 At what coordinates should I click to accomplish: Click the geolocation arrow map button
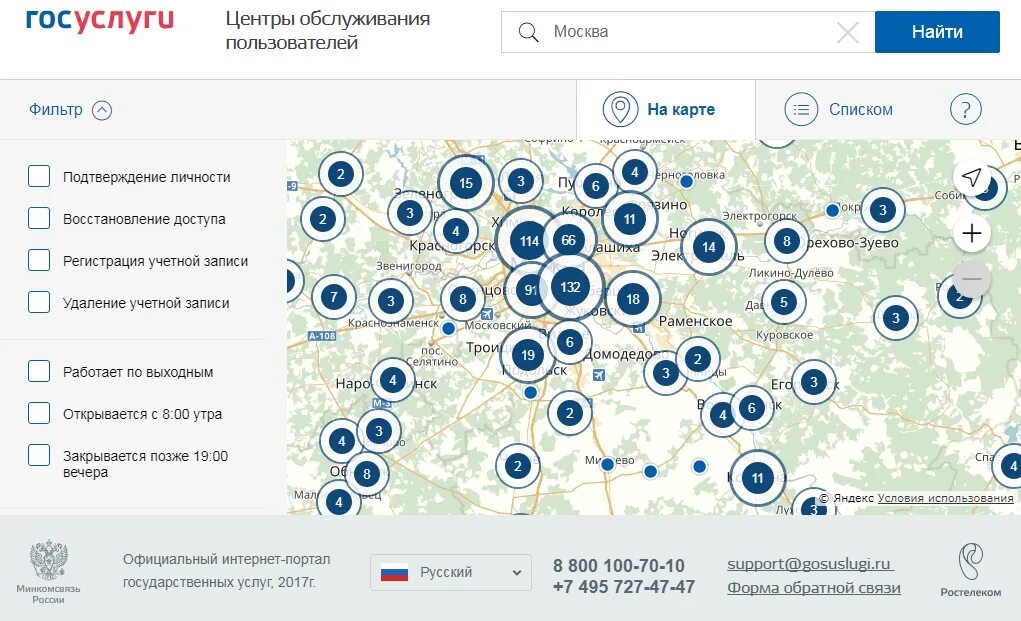click(972, 177)
